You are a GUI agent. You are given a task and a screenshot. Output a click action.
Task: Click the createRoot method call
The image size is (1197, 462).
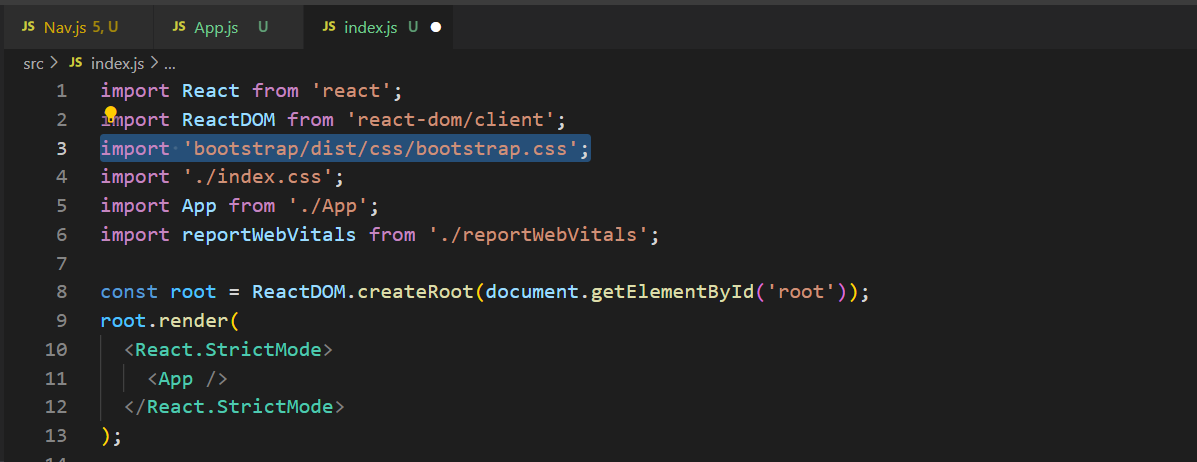[x=415, y=292]
